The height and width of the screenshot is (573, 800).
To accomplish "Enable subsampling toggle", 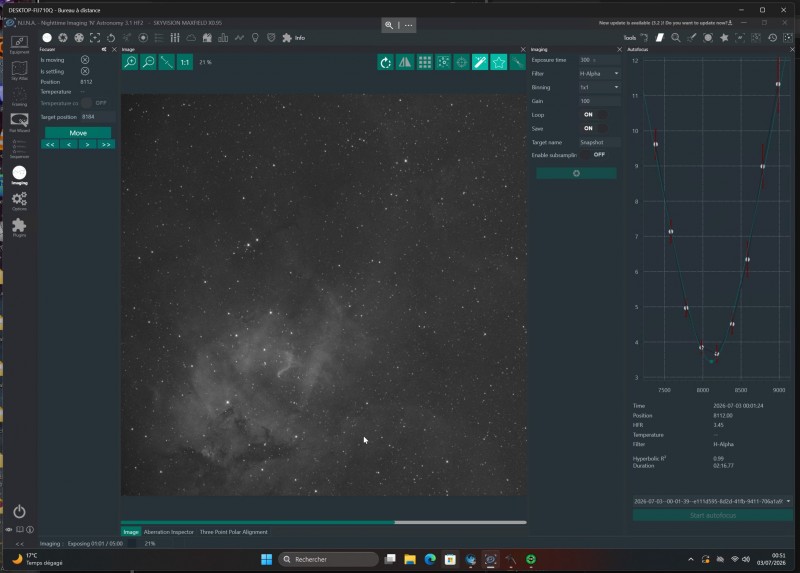I will click(593, 155).
